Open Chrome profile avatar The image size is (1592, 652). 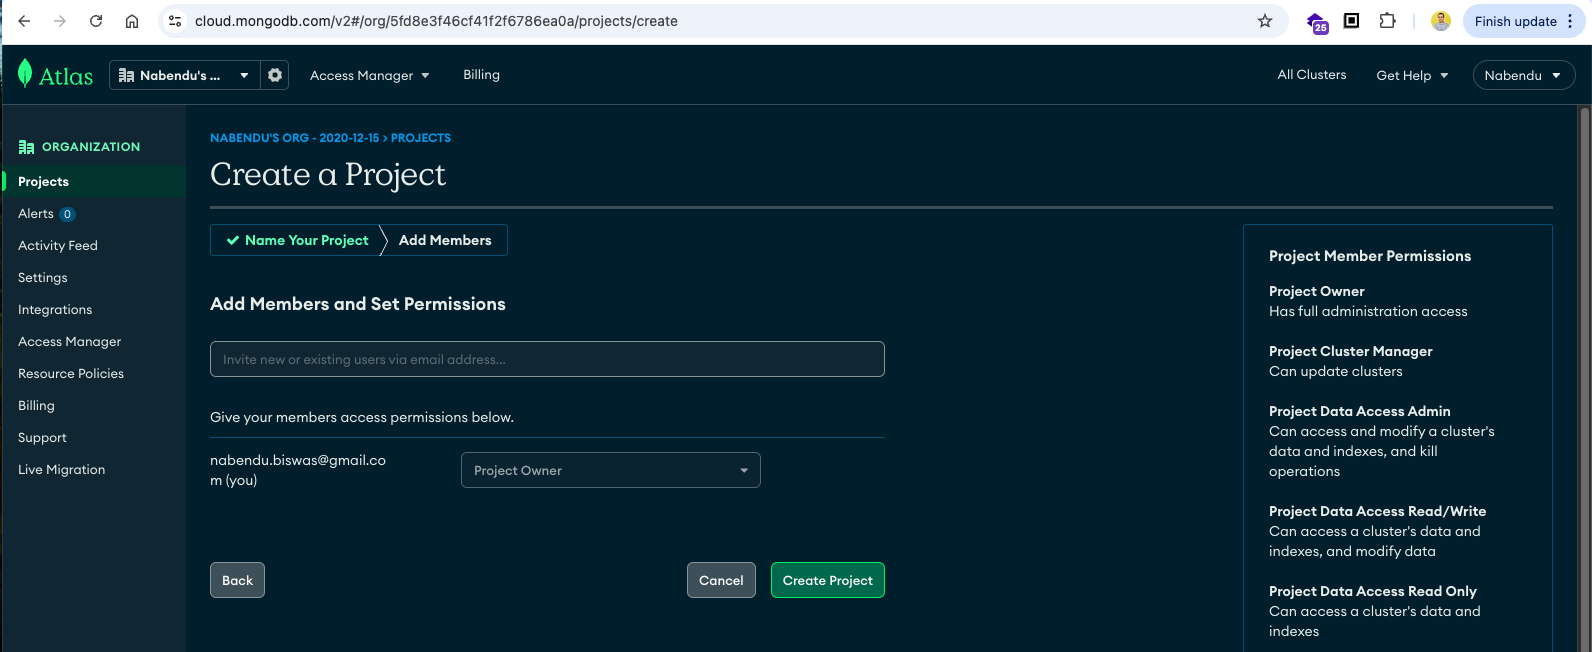[x=1441, y=21]
